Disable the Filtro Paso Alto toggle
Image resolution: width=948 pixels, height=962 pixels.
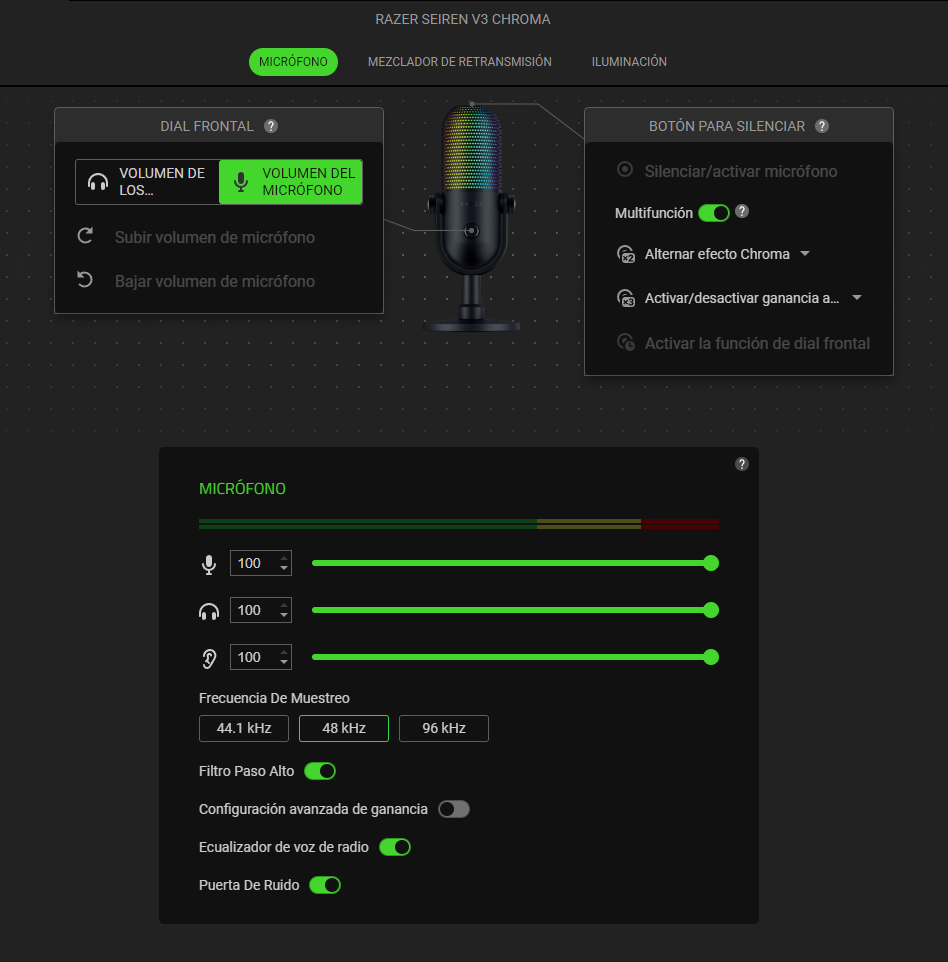coord(320,771)
